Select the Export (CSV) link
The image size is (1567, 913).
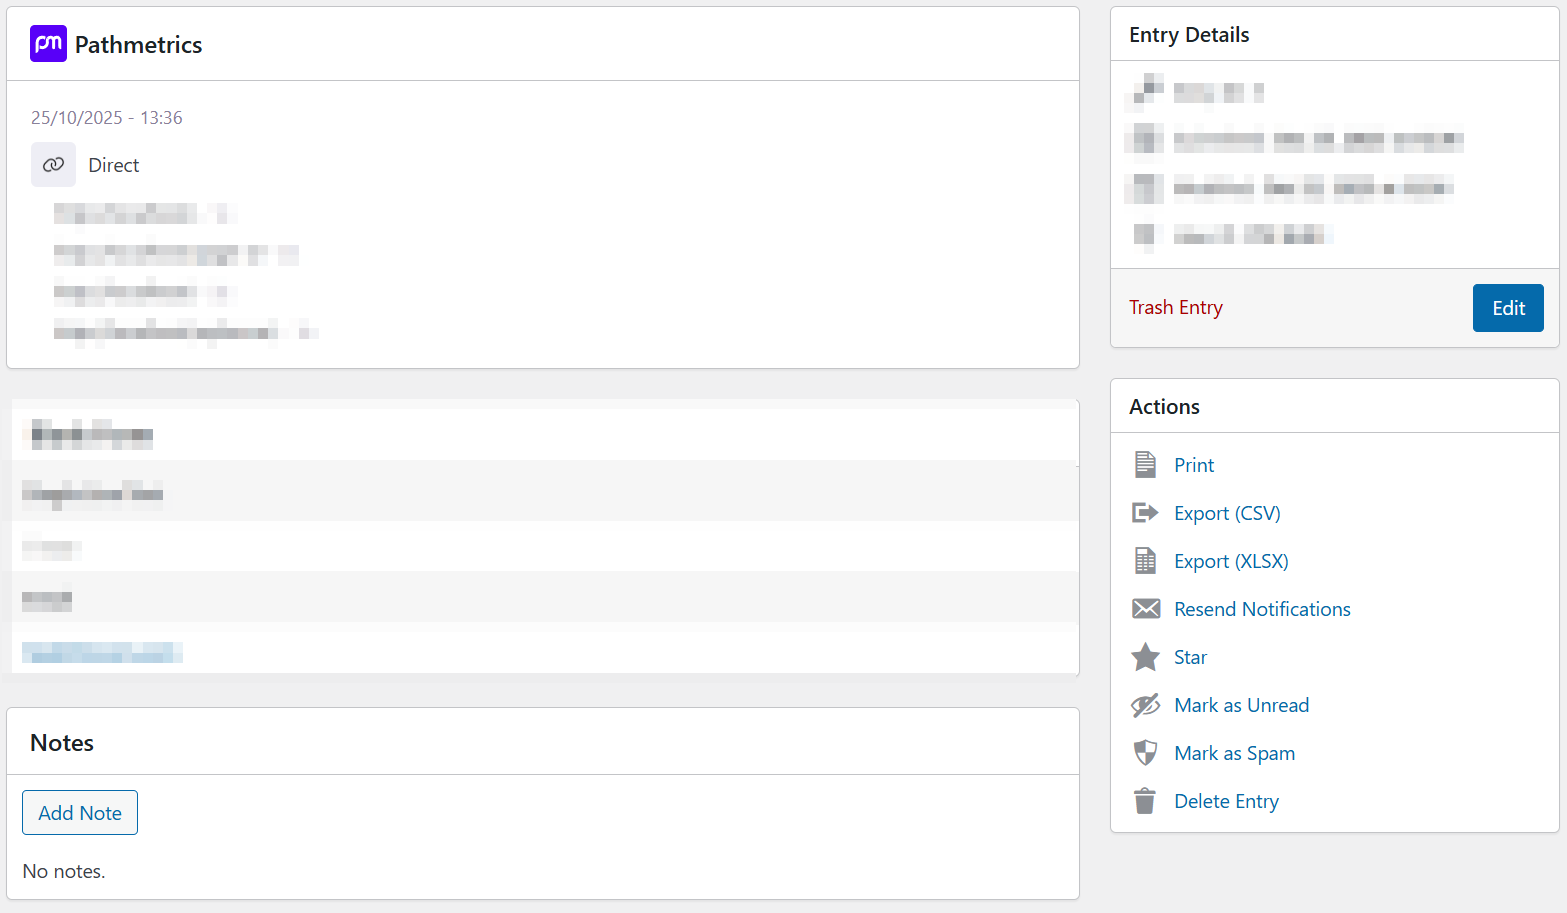point(1227,513)
